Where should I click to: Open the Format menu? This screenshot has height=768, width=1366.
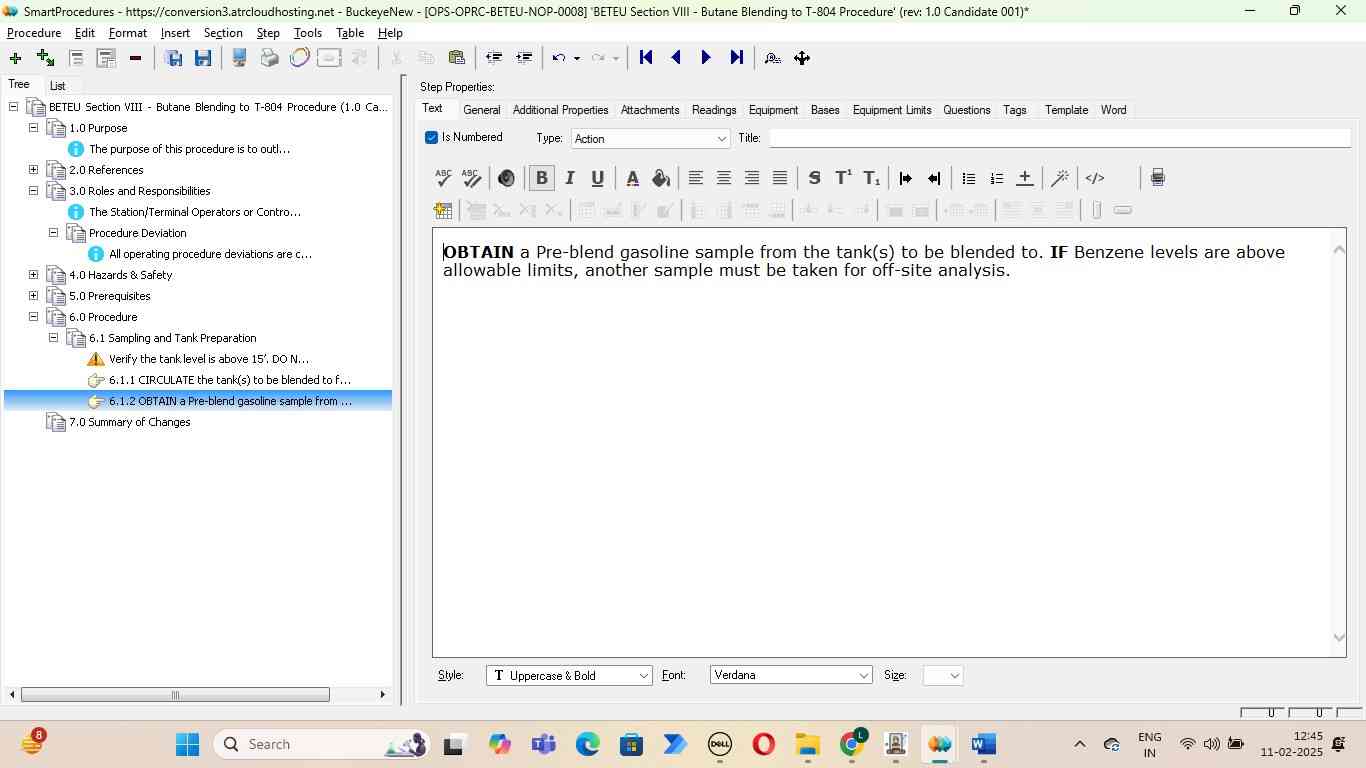[x=128, y=33]
